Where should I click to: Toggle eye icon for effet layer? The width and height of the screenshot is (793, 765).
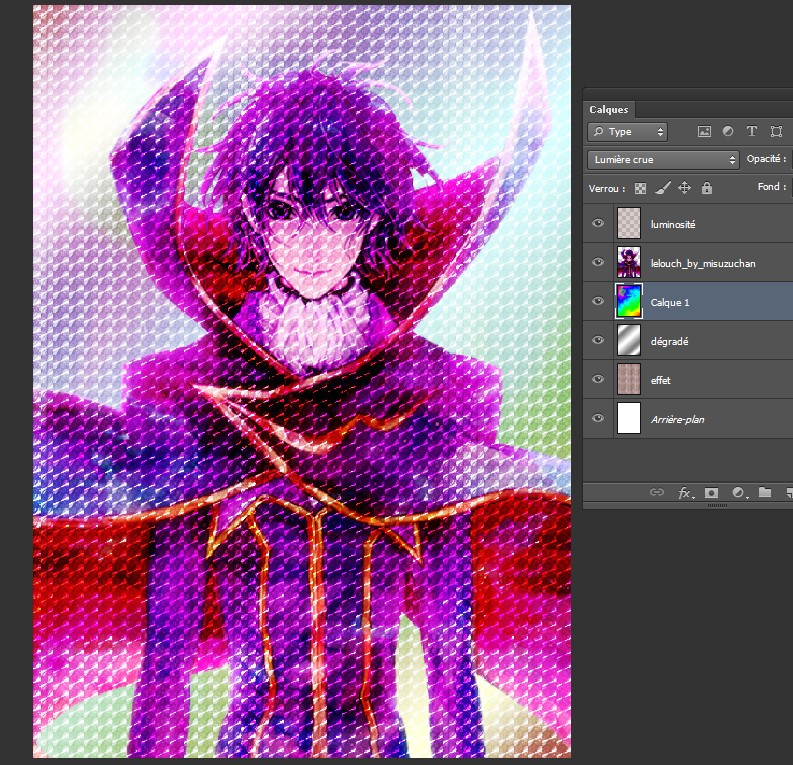coord(598,379)
